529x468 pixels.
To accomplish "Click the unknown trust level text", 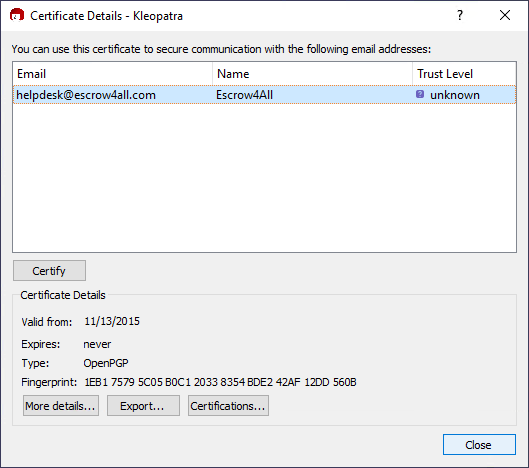I will 455,95.
